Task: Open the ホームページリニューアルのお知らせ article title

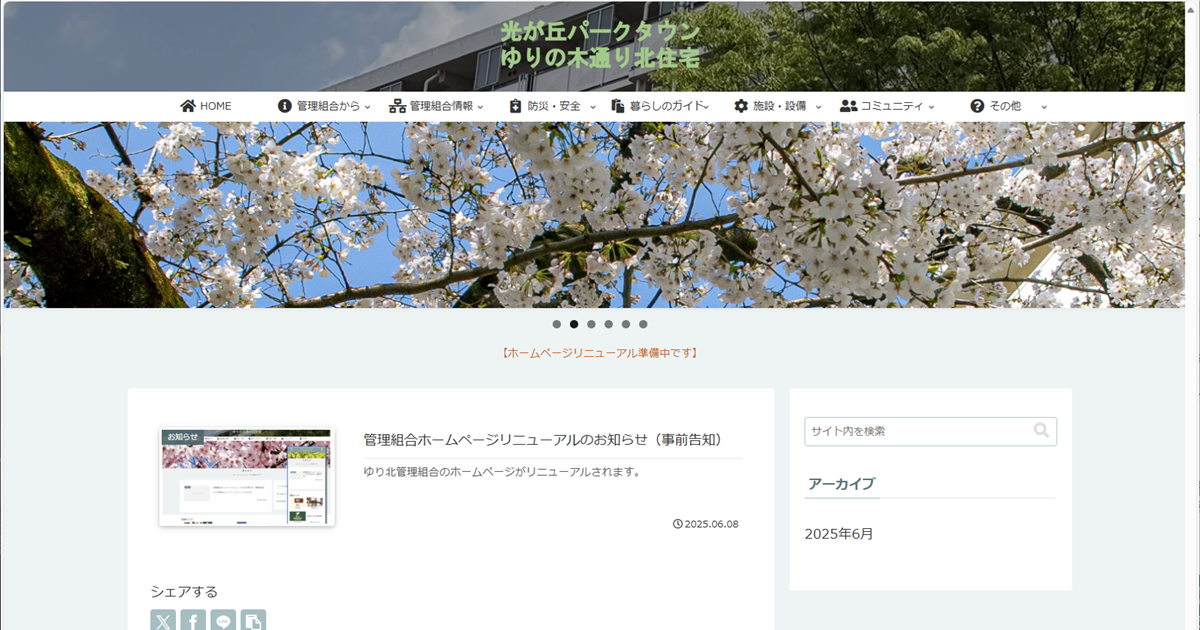Action: pos(542,440)
